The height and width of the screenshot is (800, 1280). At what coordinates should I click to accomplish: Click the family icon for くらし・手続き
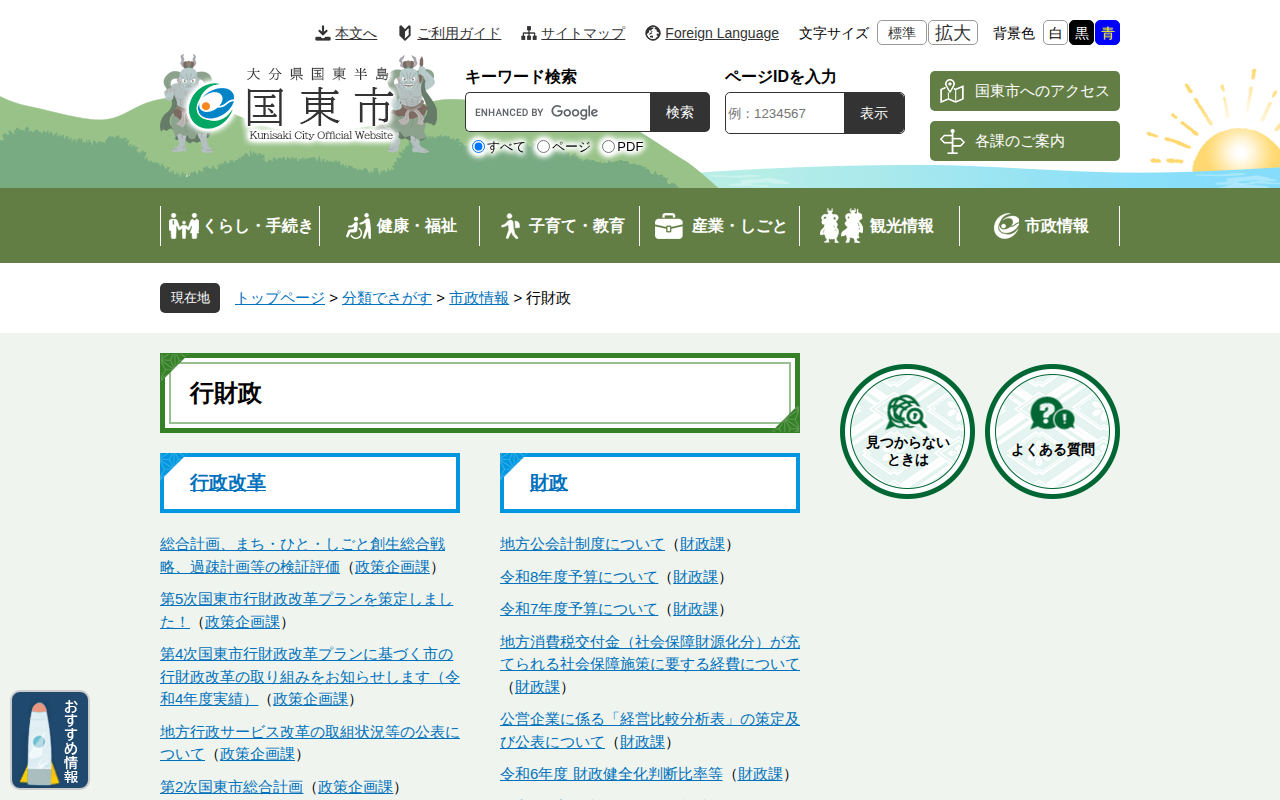[184, 226]
